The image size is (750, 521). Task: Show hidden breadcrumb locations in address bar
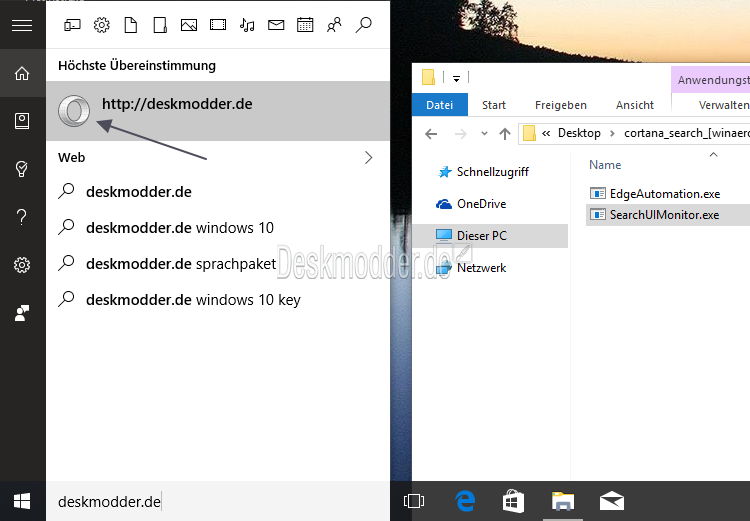pos(546,133)
